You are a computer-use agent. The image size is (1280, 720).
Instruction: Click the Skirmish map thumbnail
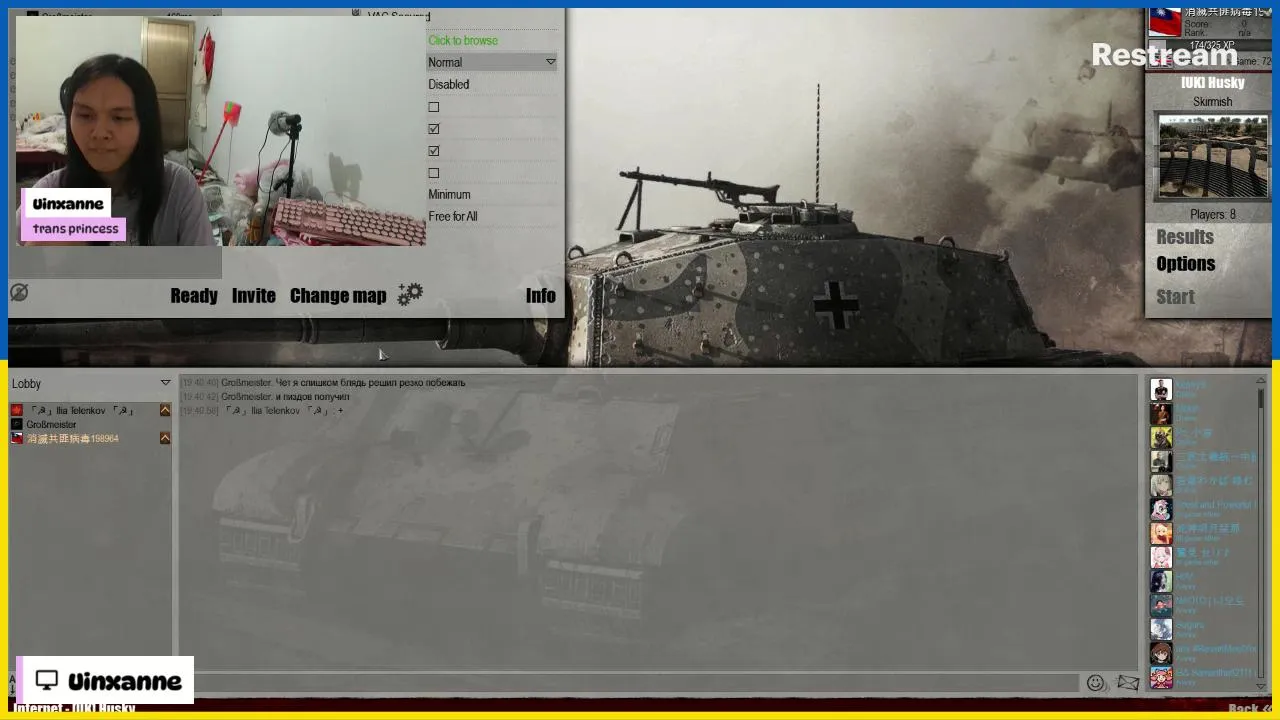(1213, 156)
